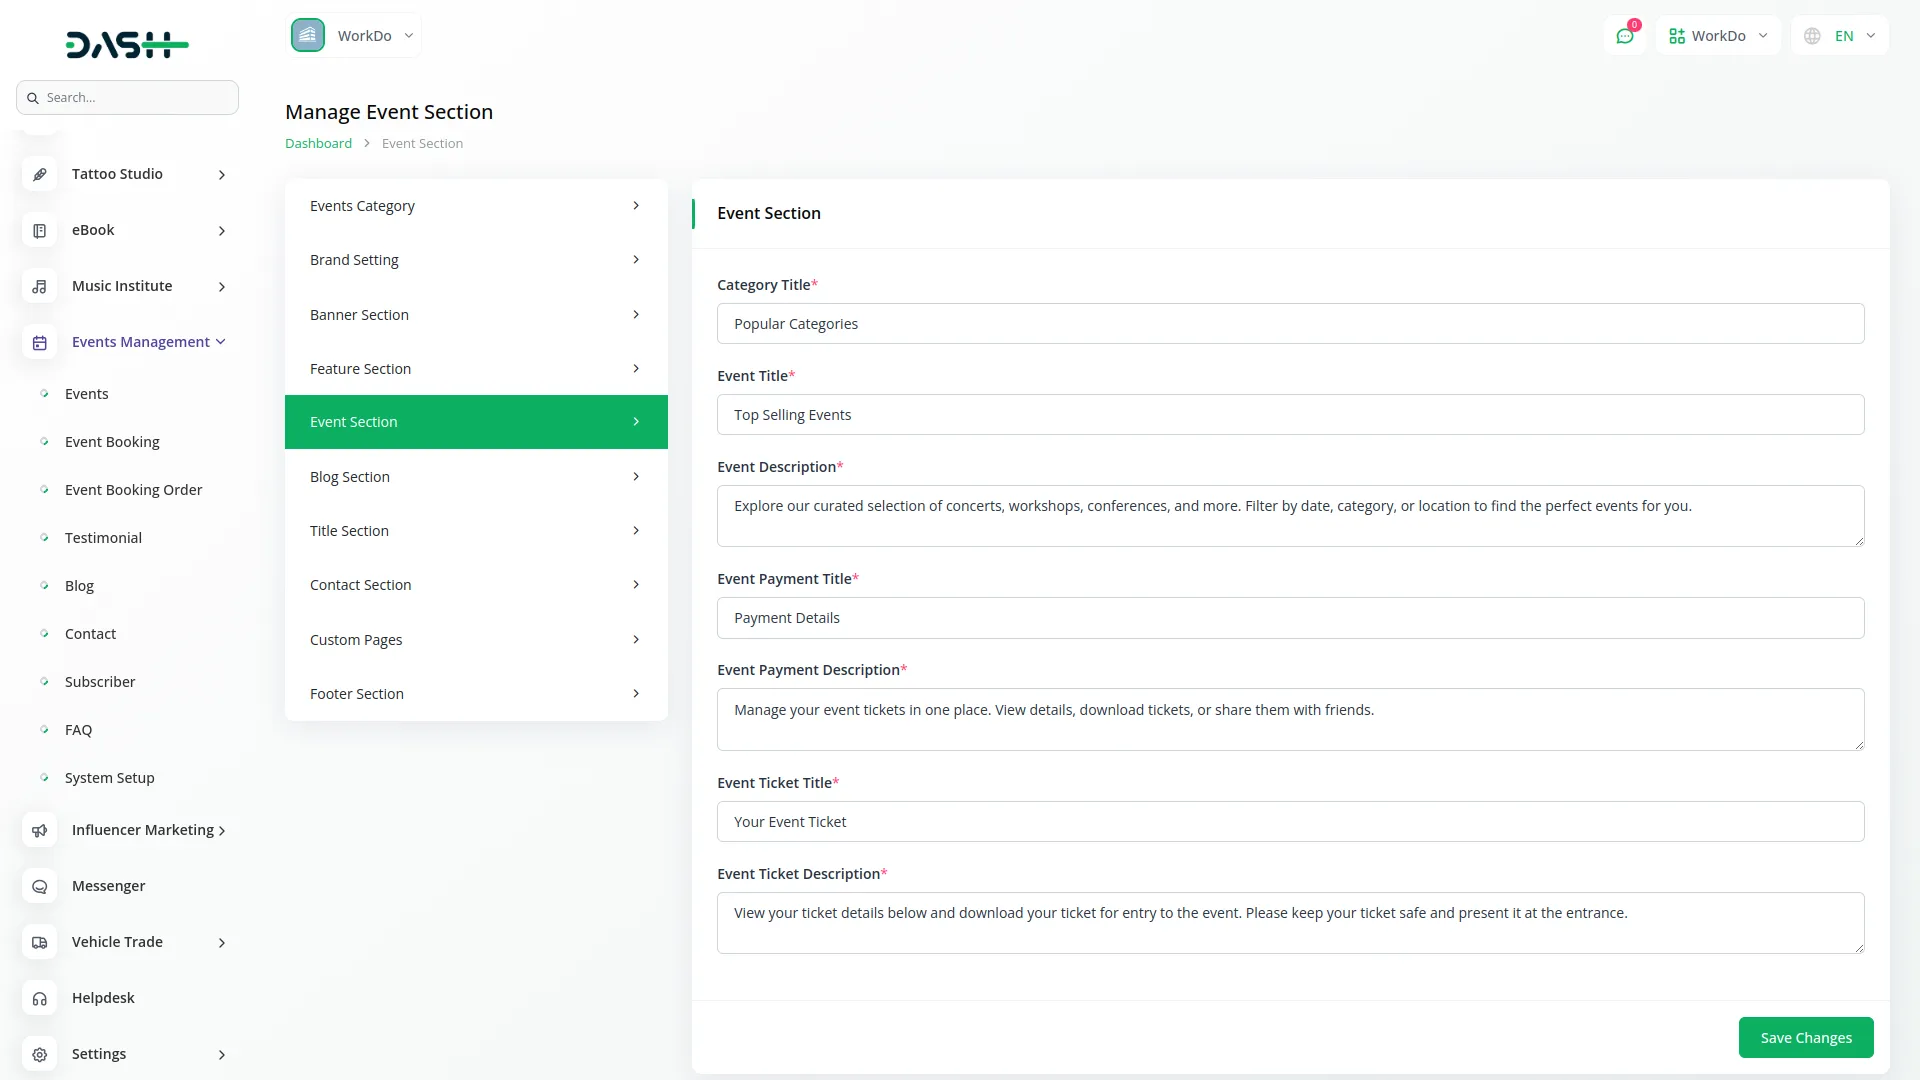The height and width of the screenshot is (1080, 1920).
Task: Go to the Dashboard breadcrumb link
Action: coord(318,144)
